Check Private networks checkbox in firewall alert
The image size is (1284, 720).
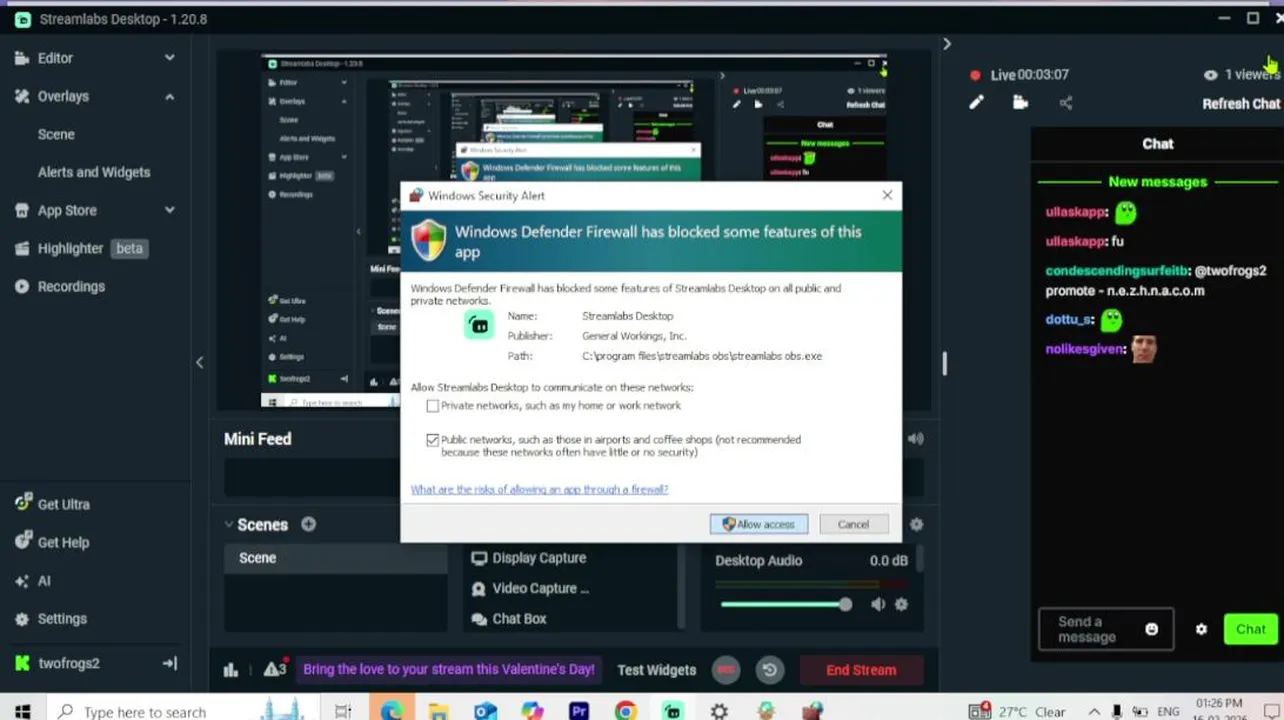tap(432, 406)
